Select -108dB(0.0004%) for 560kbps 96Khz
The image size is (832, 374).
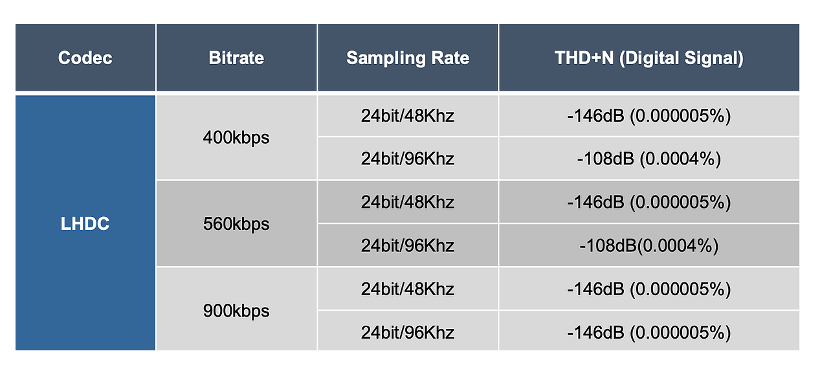[x=649, y=245]
